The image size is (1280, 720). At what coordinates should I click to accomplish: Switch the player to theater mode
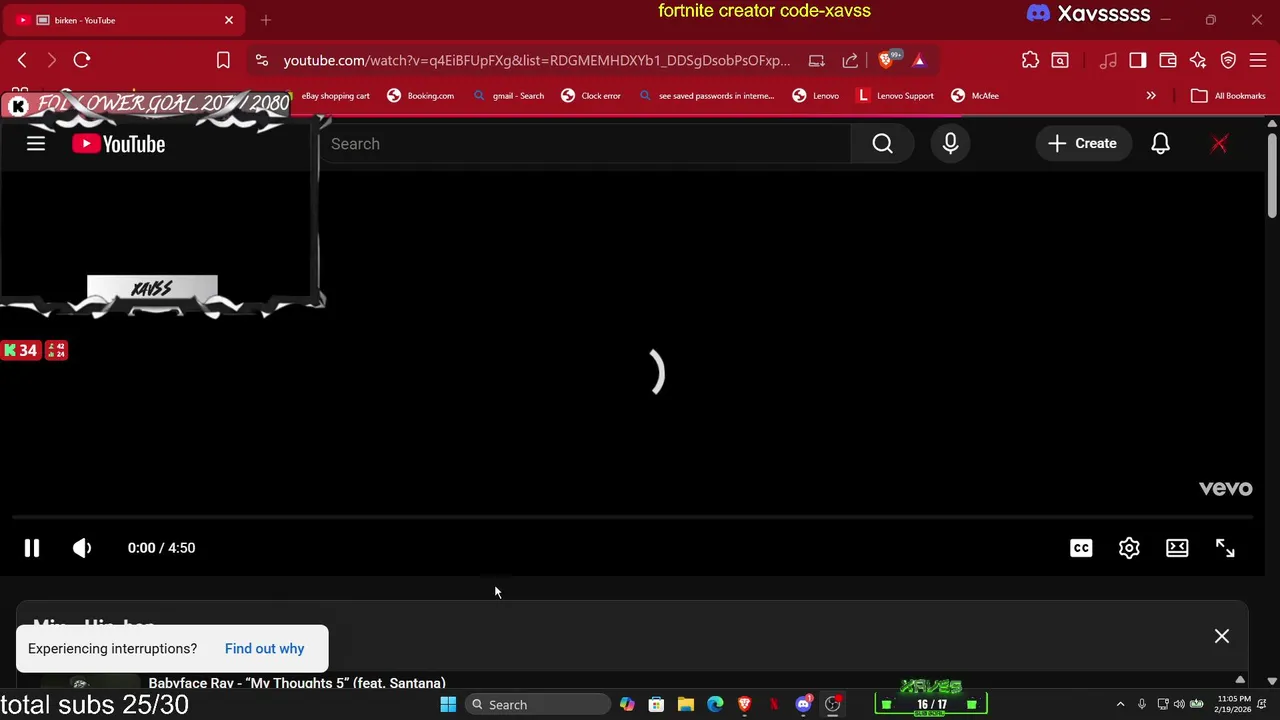pyautogui.click(x=1177, y=548)
